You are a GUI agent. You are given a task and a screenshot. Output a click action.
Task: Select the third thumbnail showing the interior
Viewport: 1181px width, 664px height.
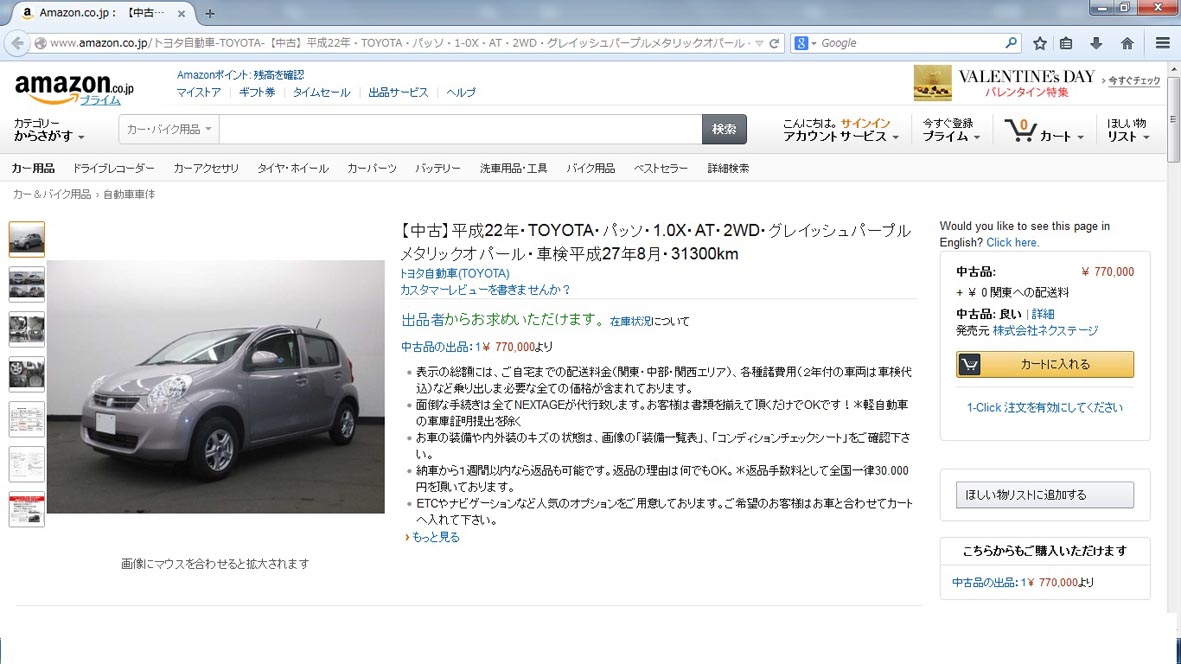(x=26, y=330)
